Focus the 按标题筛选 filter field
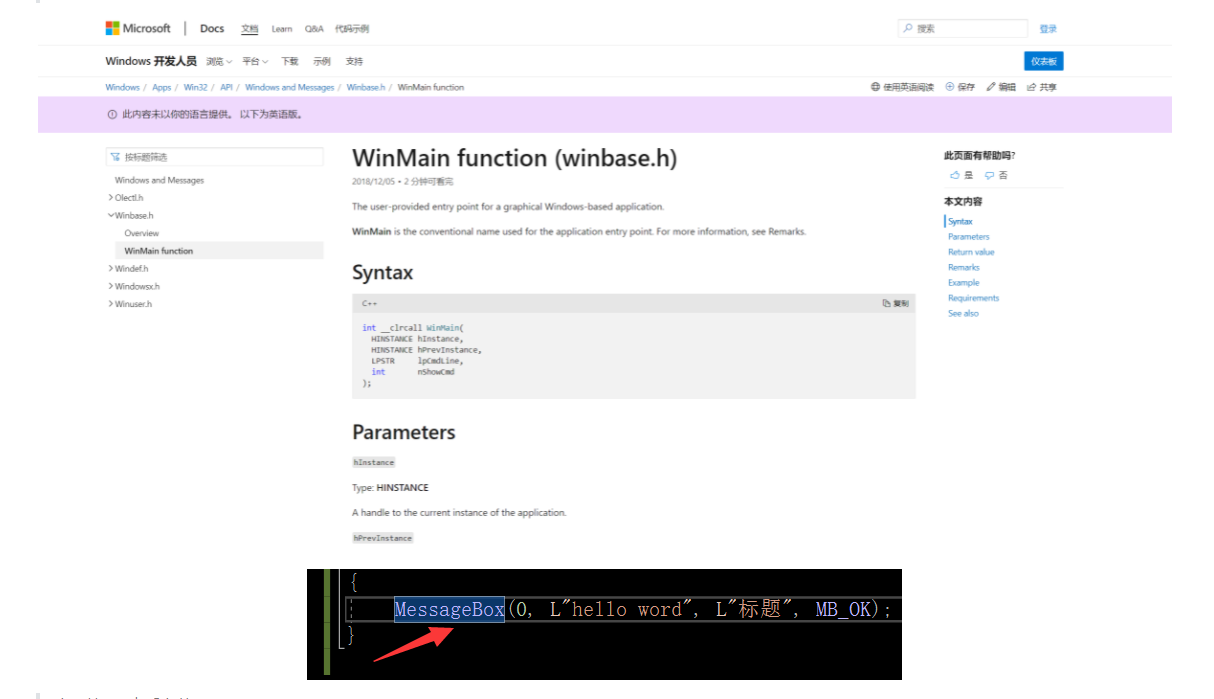Image resolution: width=1214 pixels, height=699 pixels. pos(215,157)
